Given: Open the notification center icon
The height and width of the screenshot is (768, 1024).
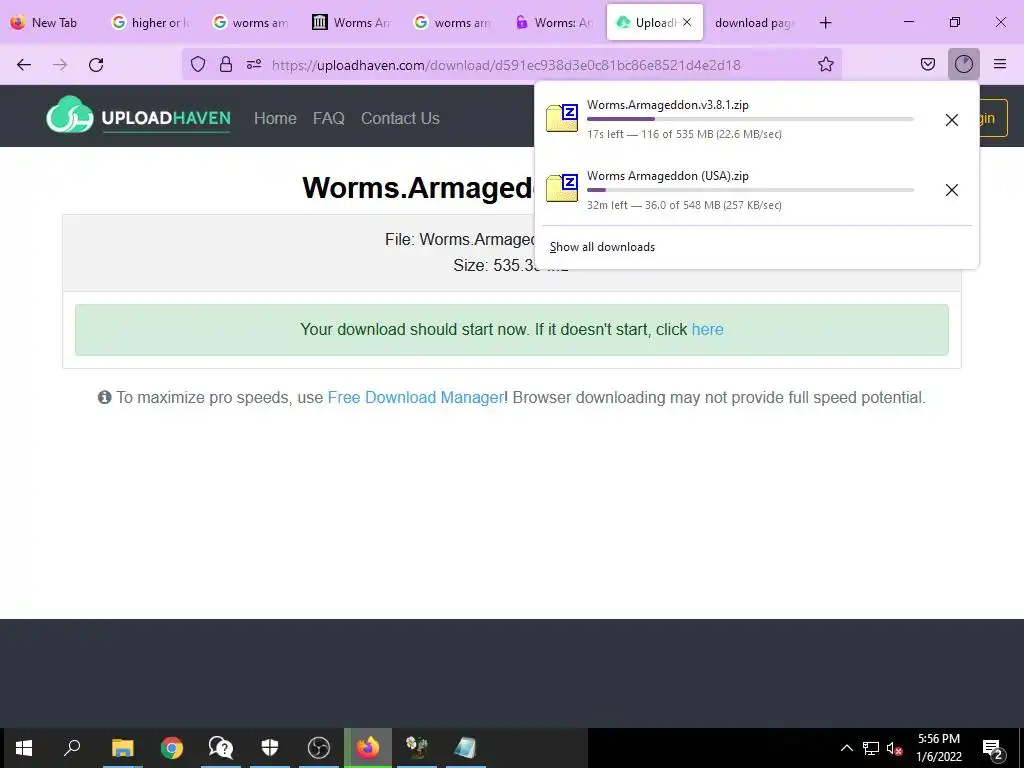Looking at the screenshot, I should [993, 748].
